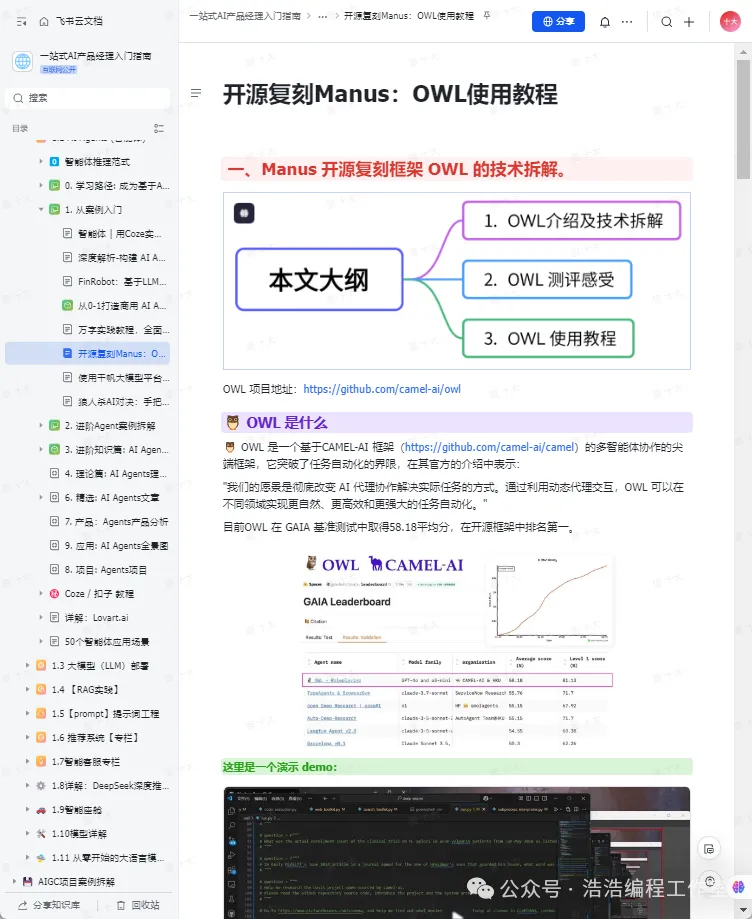The image size is (752, 919).
Task: Expand 3. 进阶知识篇 node
Action: tap(40, 450)
